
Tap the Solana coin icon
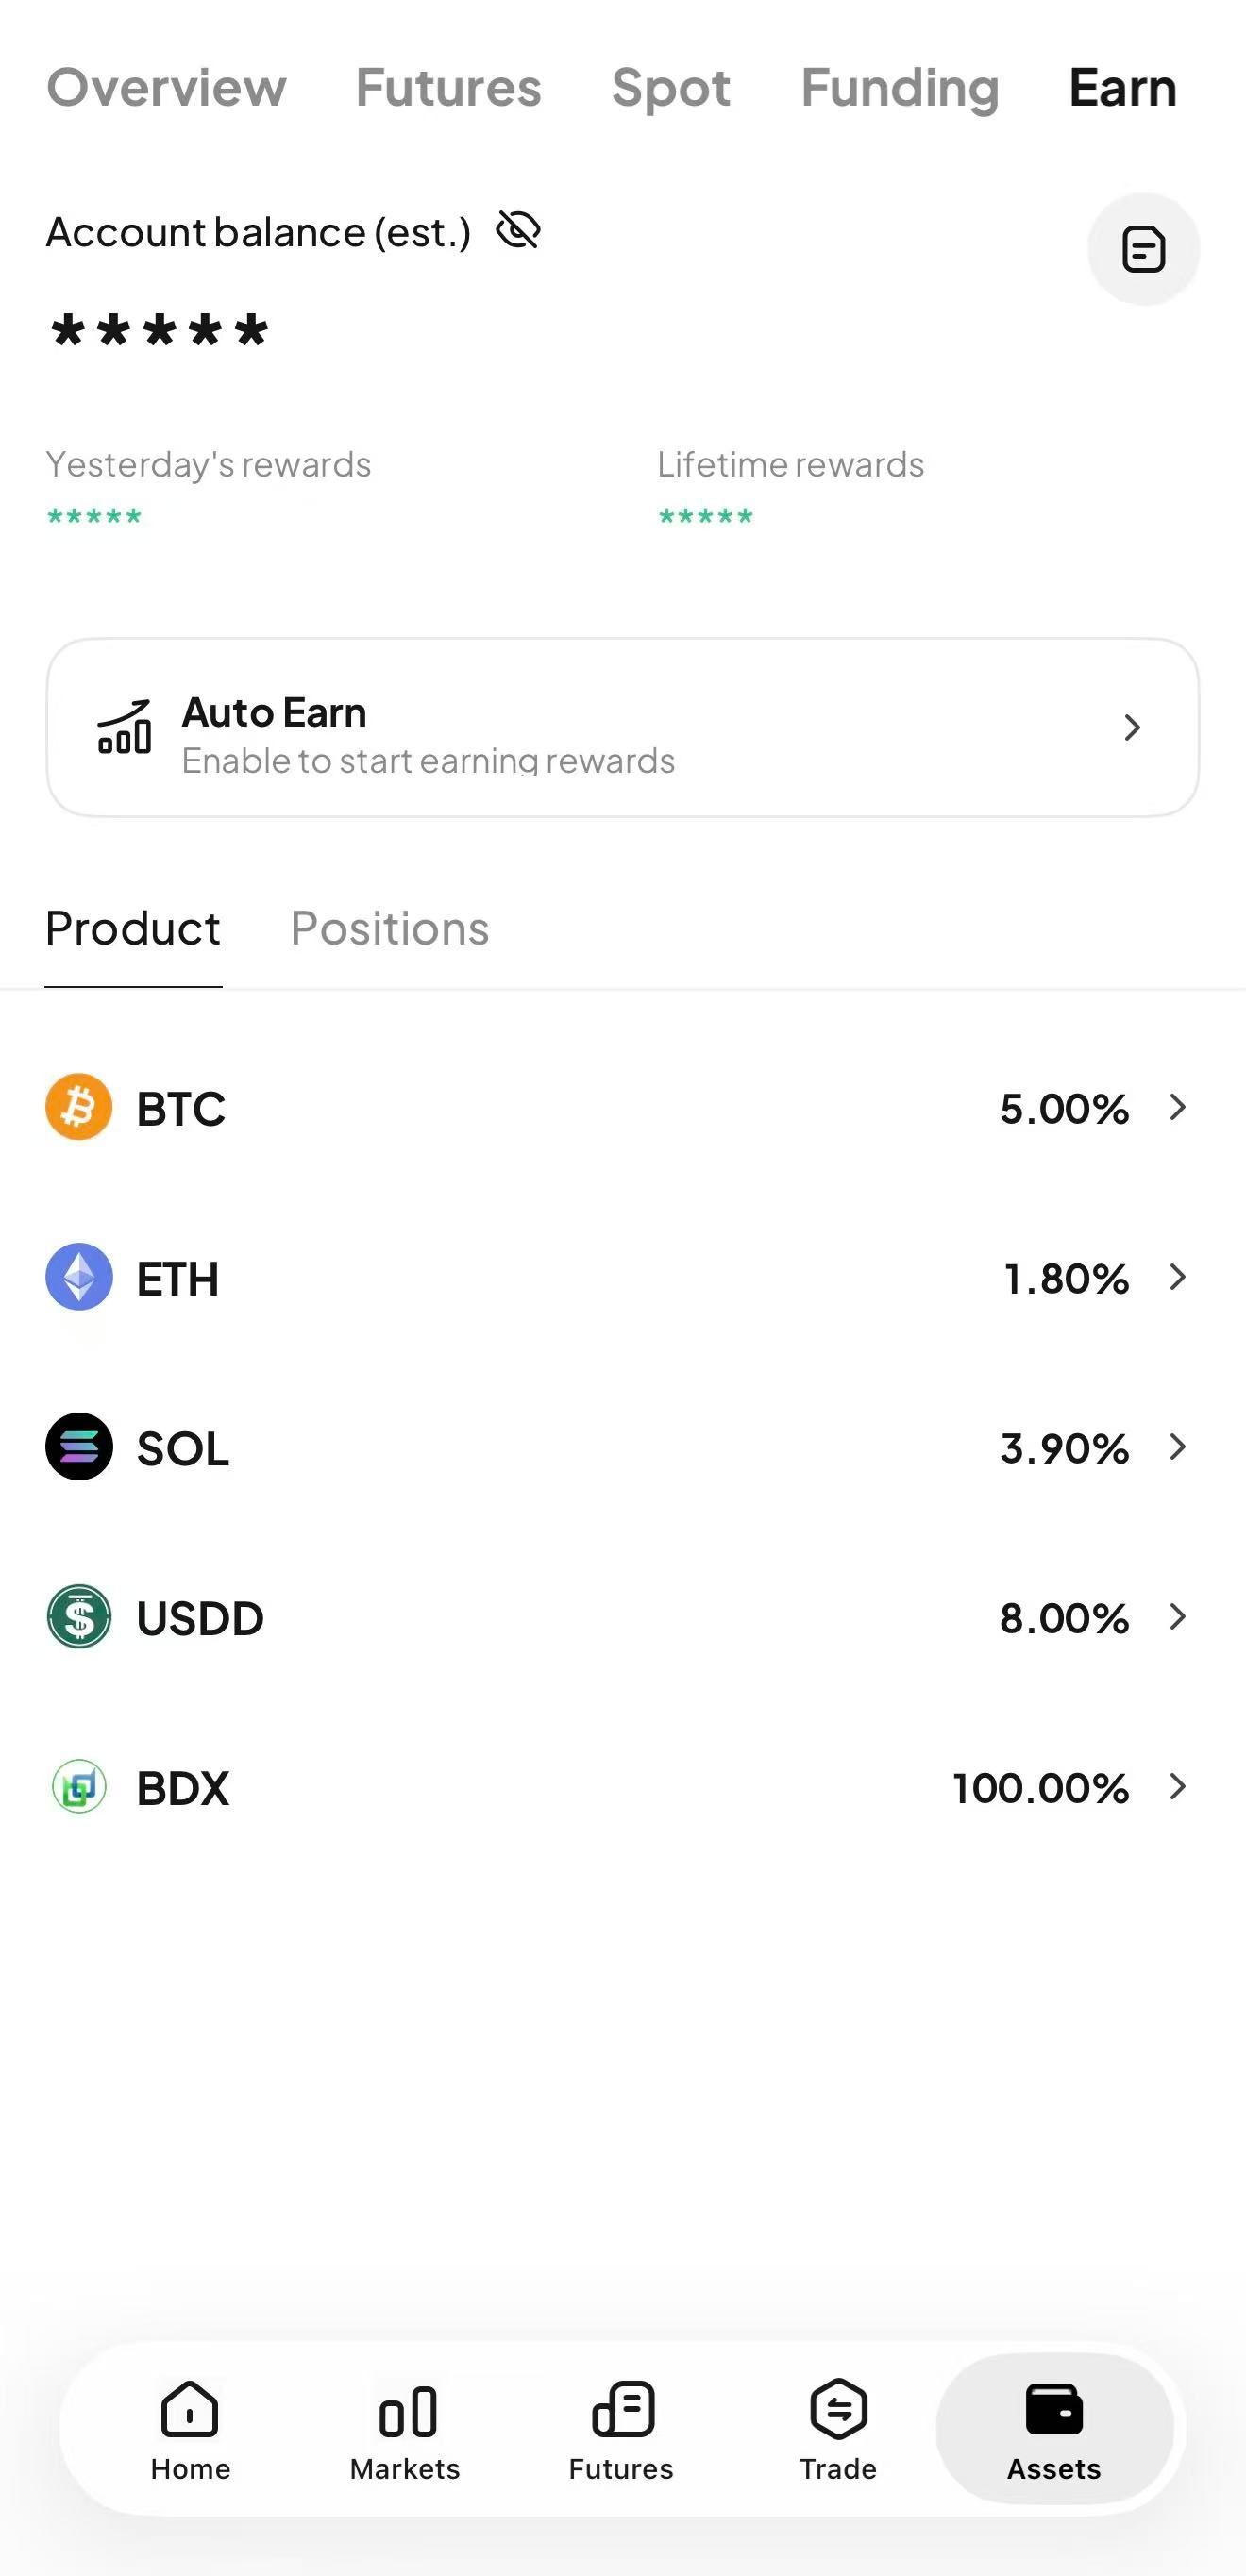tap(79, 1447)
